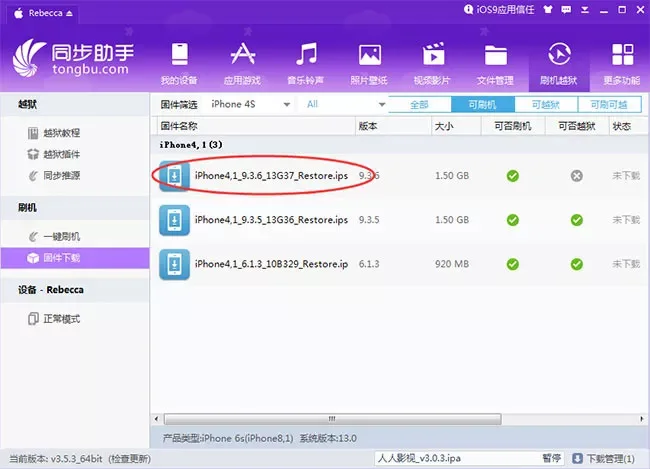This screenshot has width=650, height=469.
Task: Click 暂停 pause download button
Action: coord(552,458)
